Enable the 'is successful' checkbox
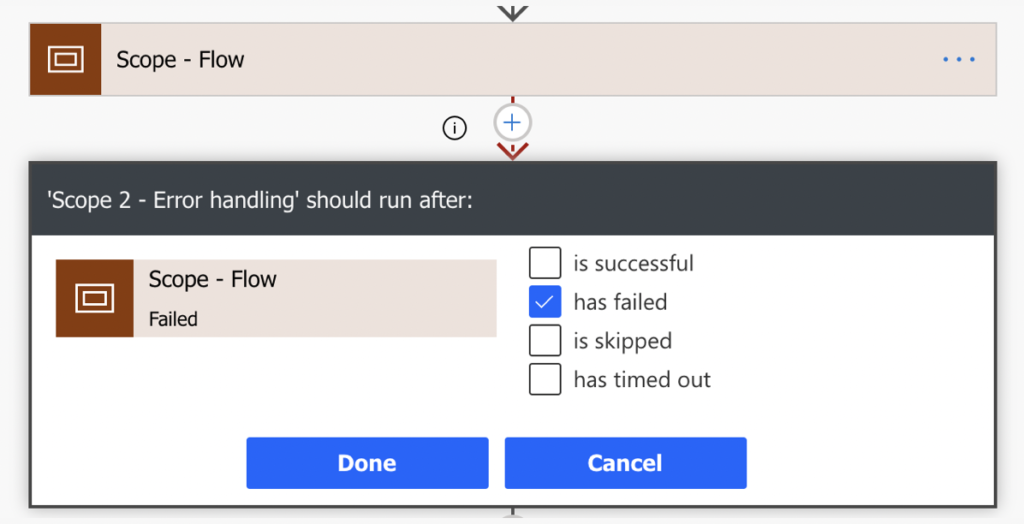This screenshot has width=1024, height=524. pos(545,263)
